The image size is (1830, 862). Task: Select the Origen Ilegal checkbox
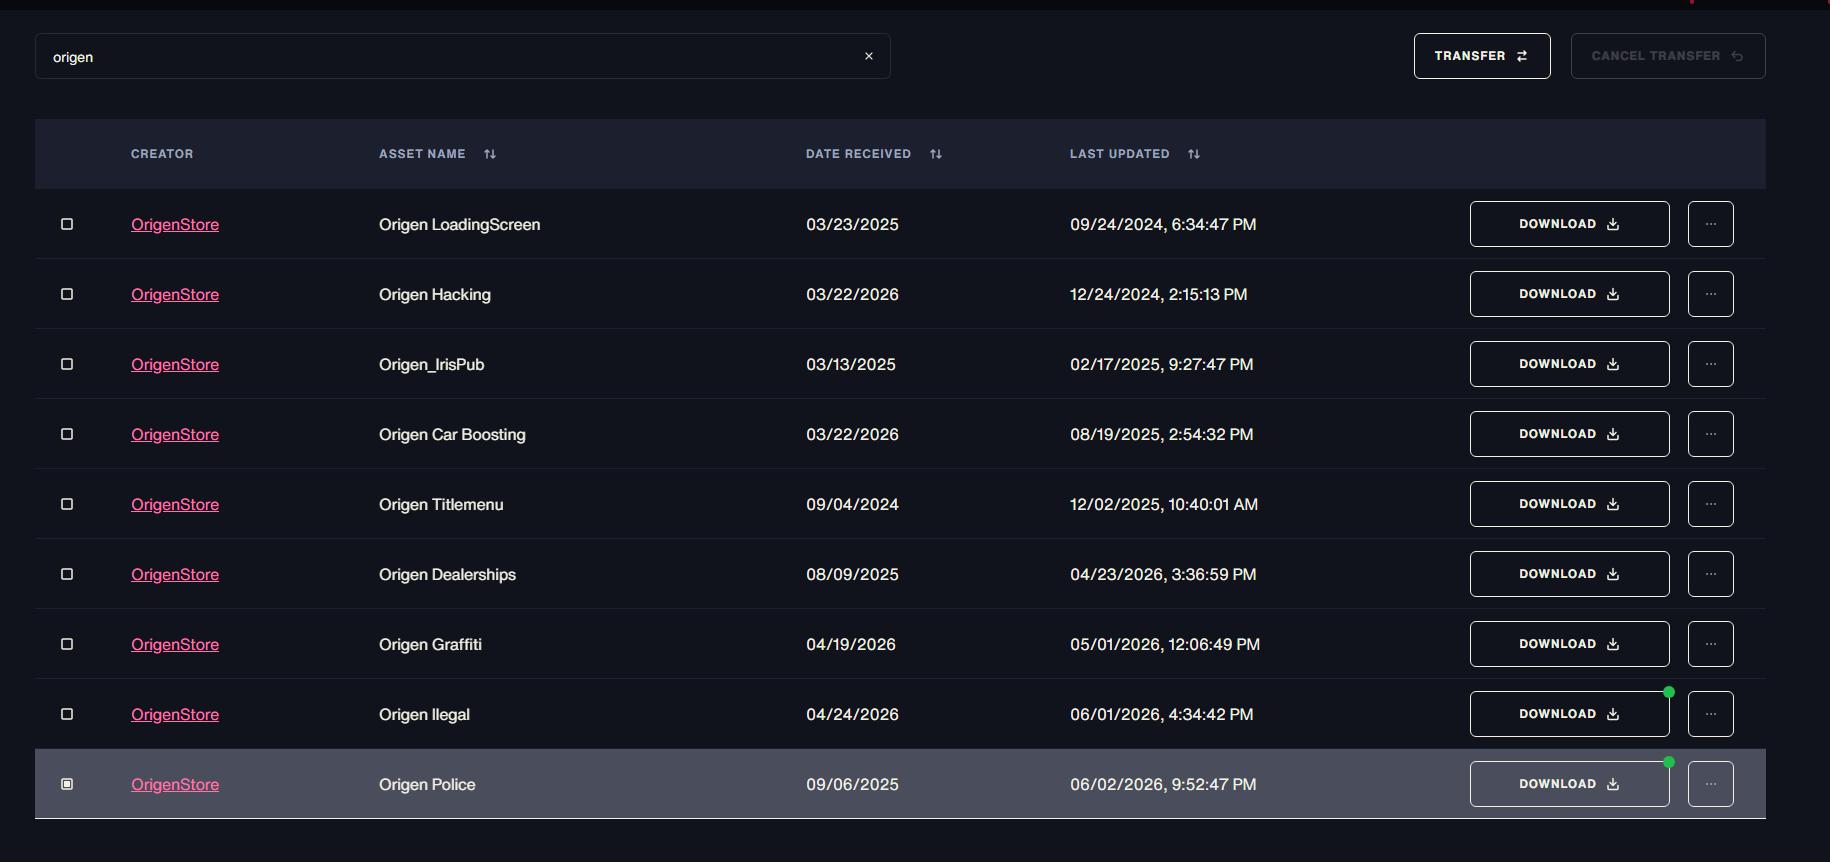point(67,714)
